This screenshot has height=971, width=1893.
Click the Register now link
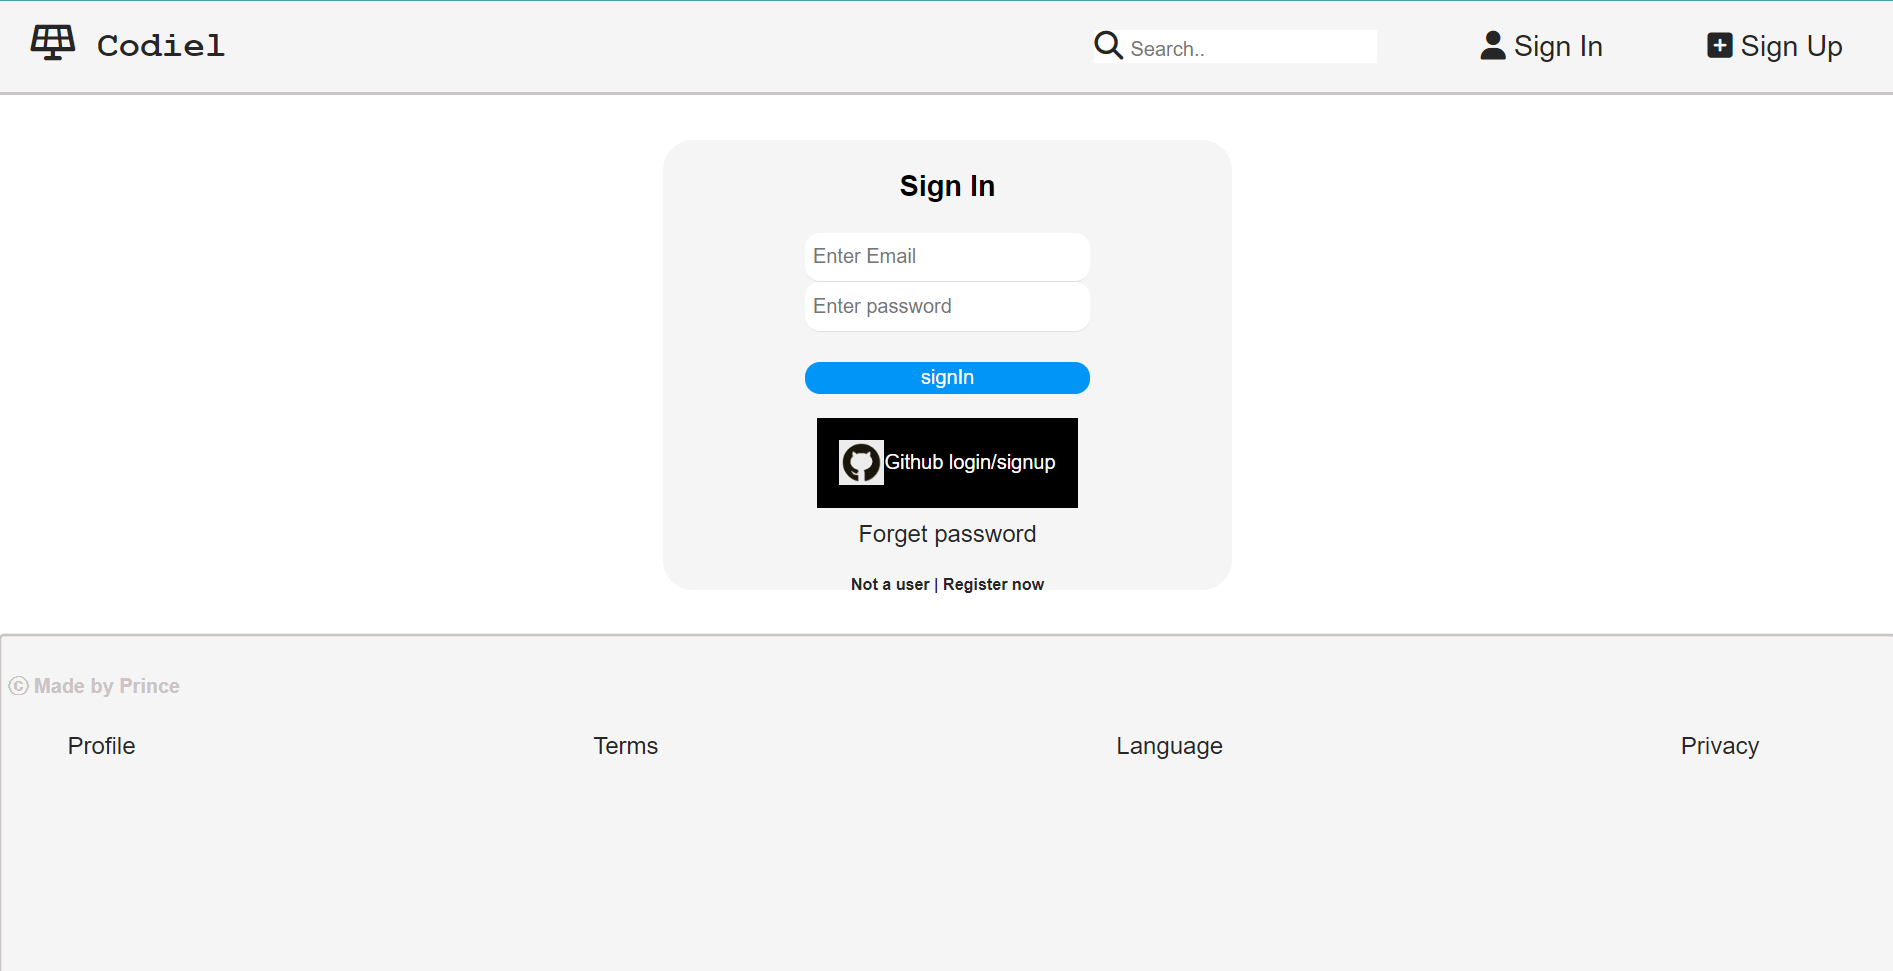(x=993, y=584)
